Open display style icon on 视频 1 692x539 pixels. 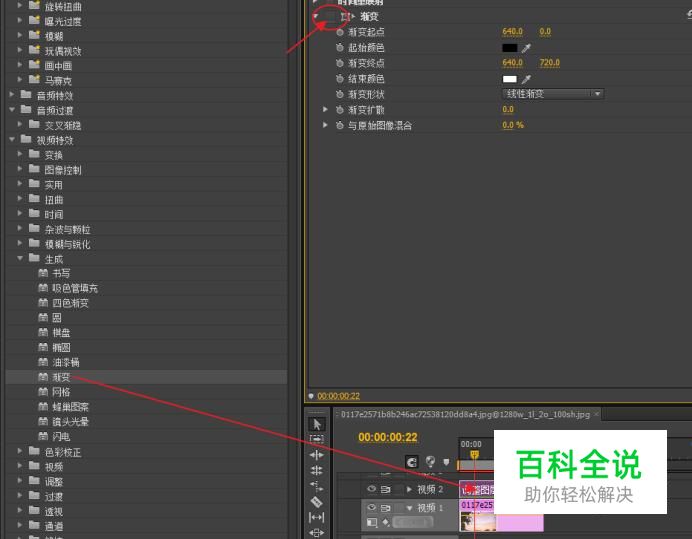pos(372,523)
